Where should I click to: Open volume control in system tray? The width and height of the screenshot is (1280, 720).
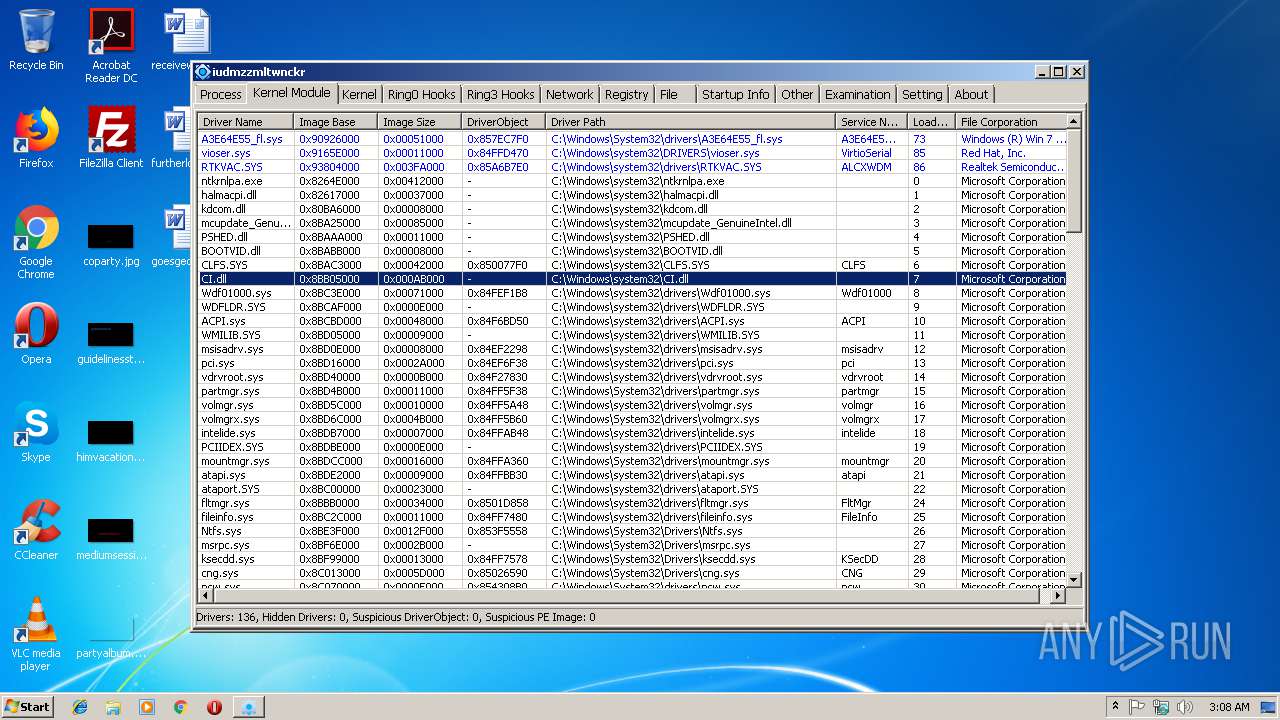point(1184,707)
